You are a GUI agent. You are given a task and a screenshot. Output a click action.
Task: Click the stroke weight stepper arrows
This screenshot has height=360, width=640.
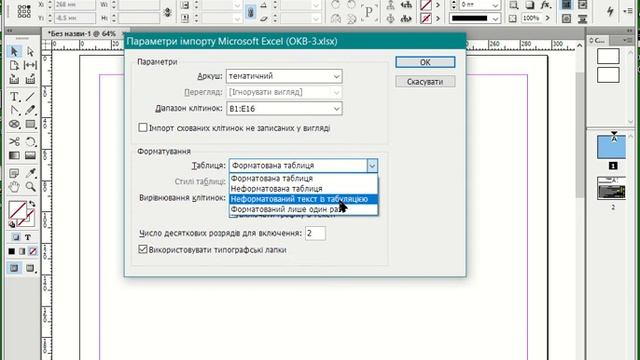453,5
